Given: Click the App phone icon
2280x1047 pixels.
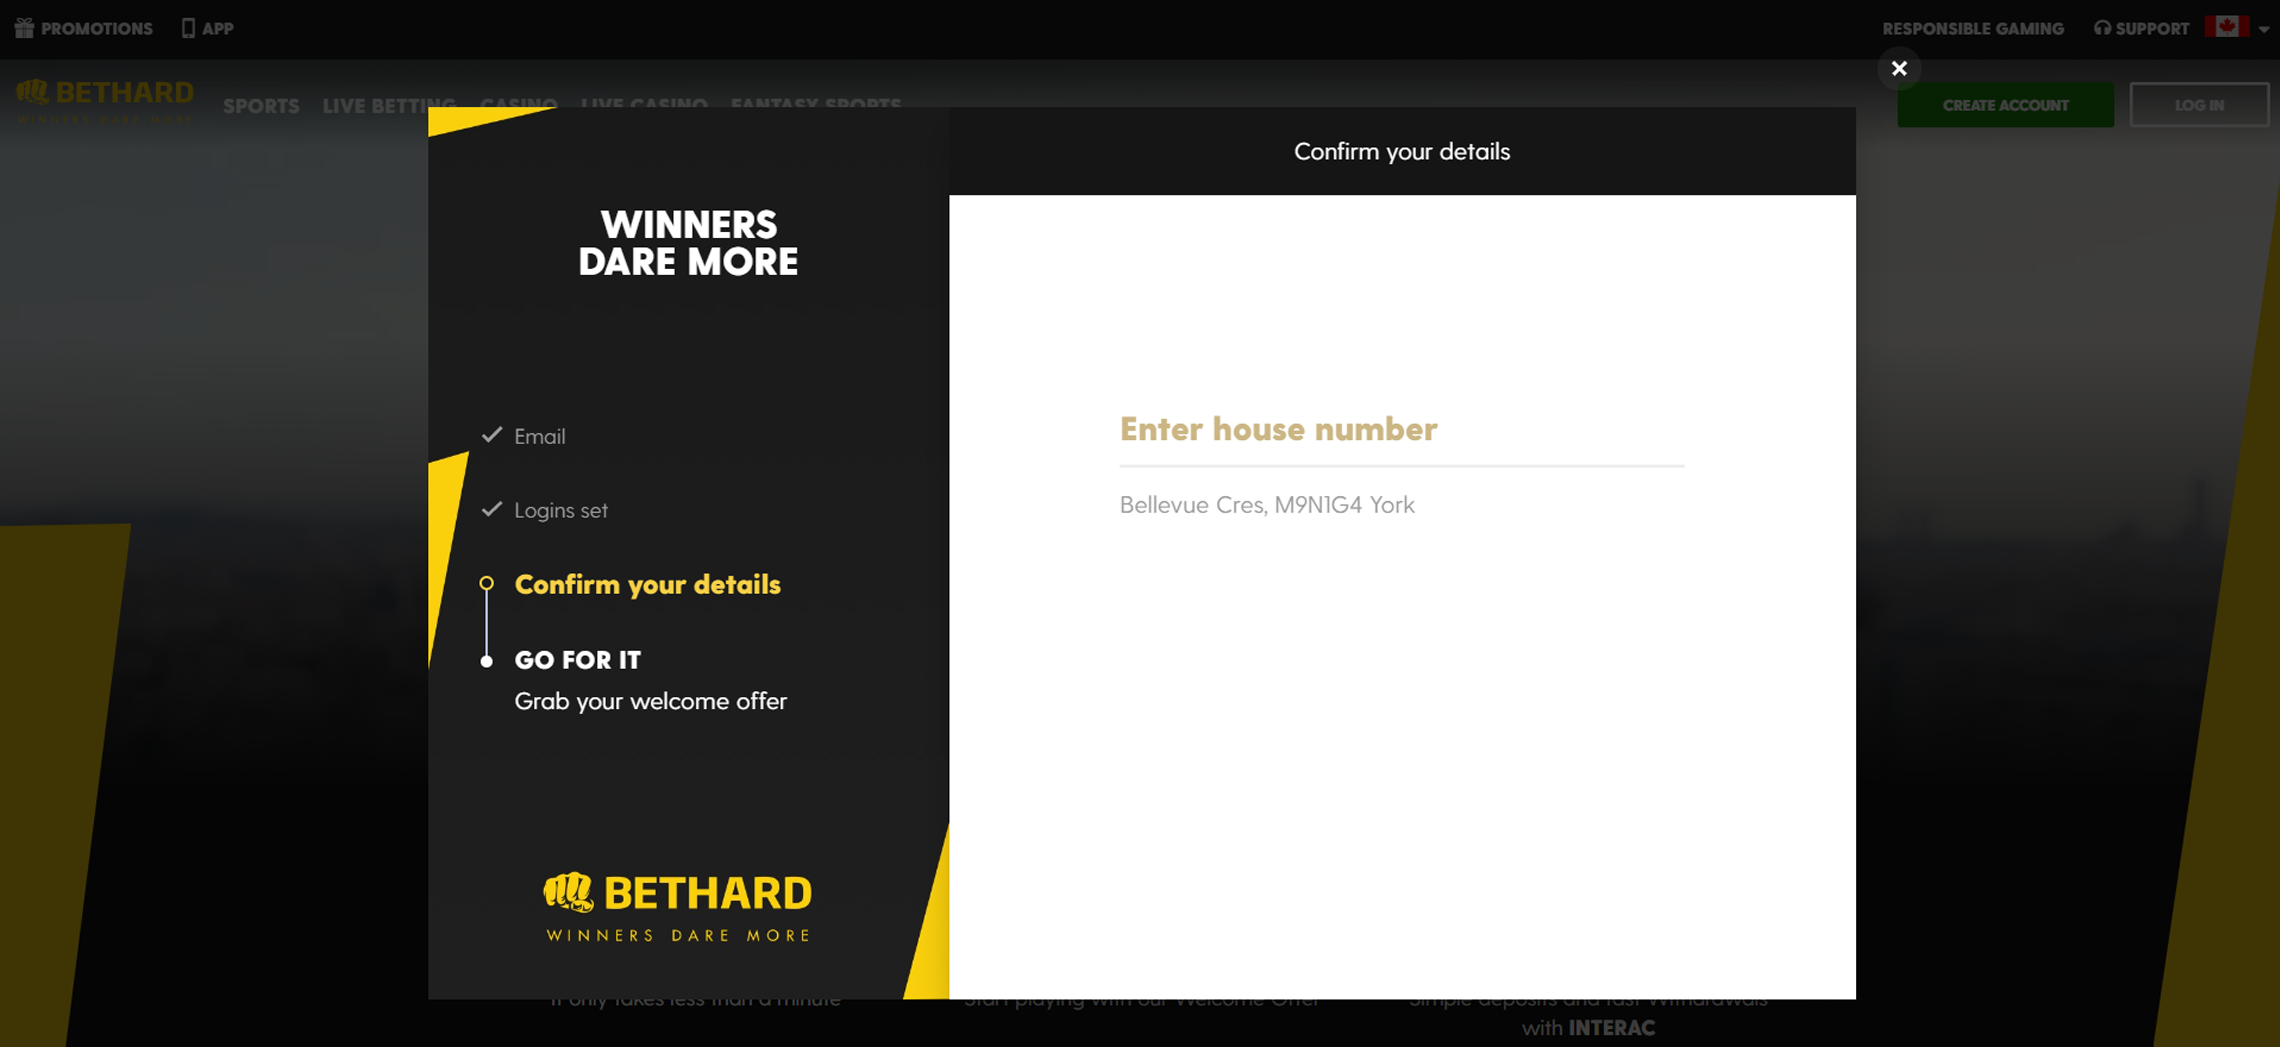Looking at the screenshot, I should click(188, 28).
